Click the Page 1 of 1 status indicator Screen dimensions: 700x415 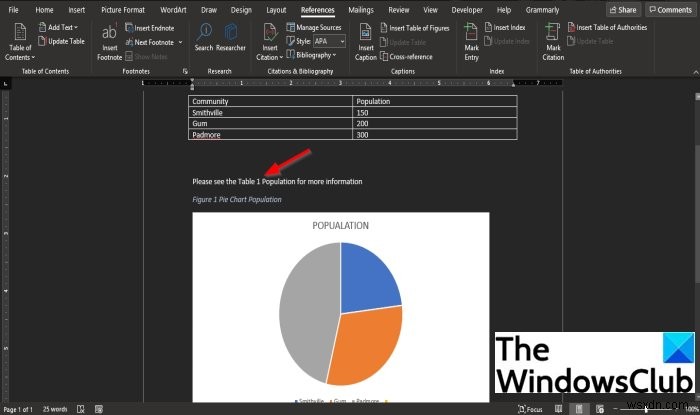[18, 409]
